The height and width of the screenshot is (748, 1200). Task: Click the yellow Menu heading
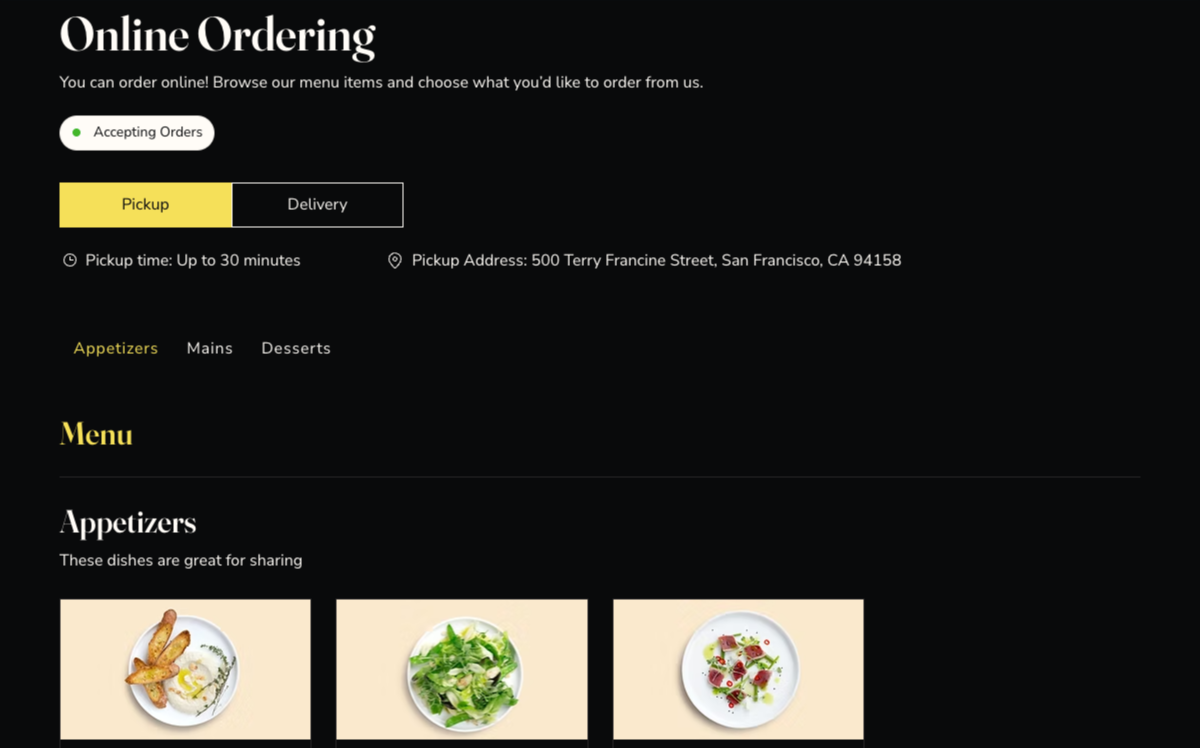96,434
